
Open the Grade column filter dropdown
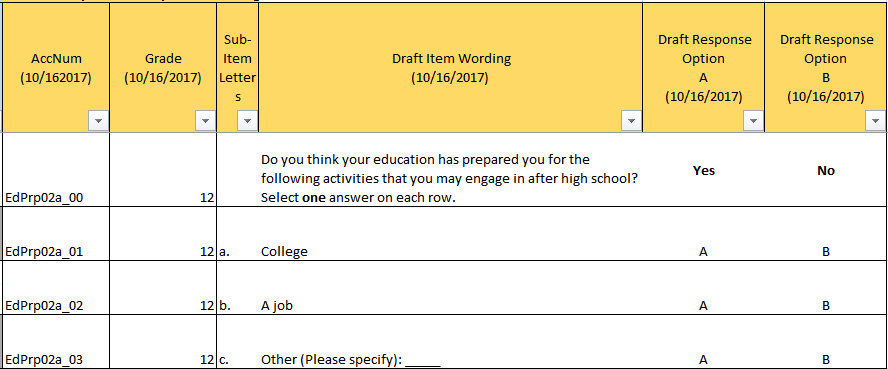(205, 121)
